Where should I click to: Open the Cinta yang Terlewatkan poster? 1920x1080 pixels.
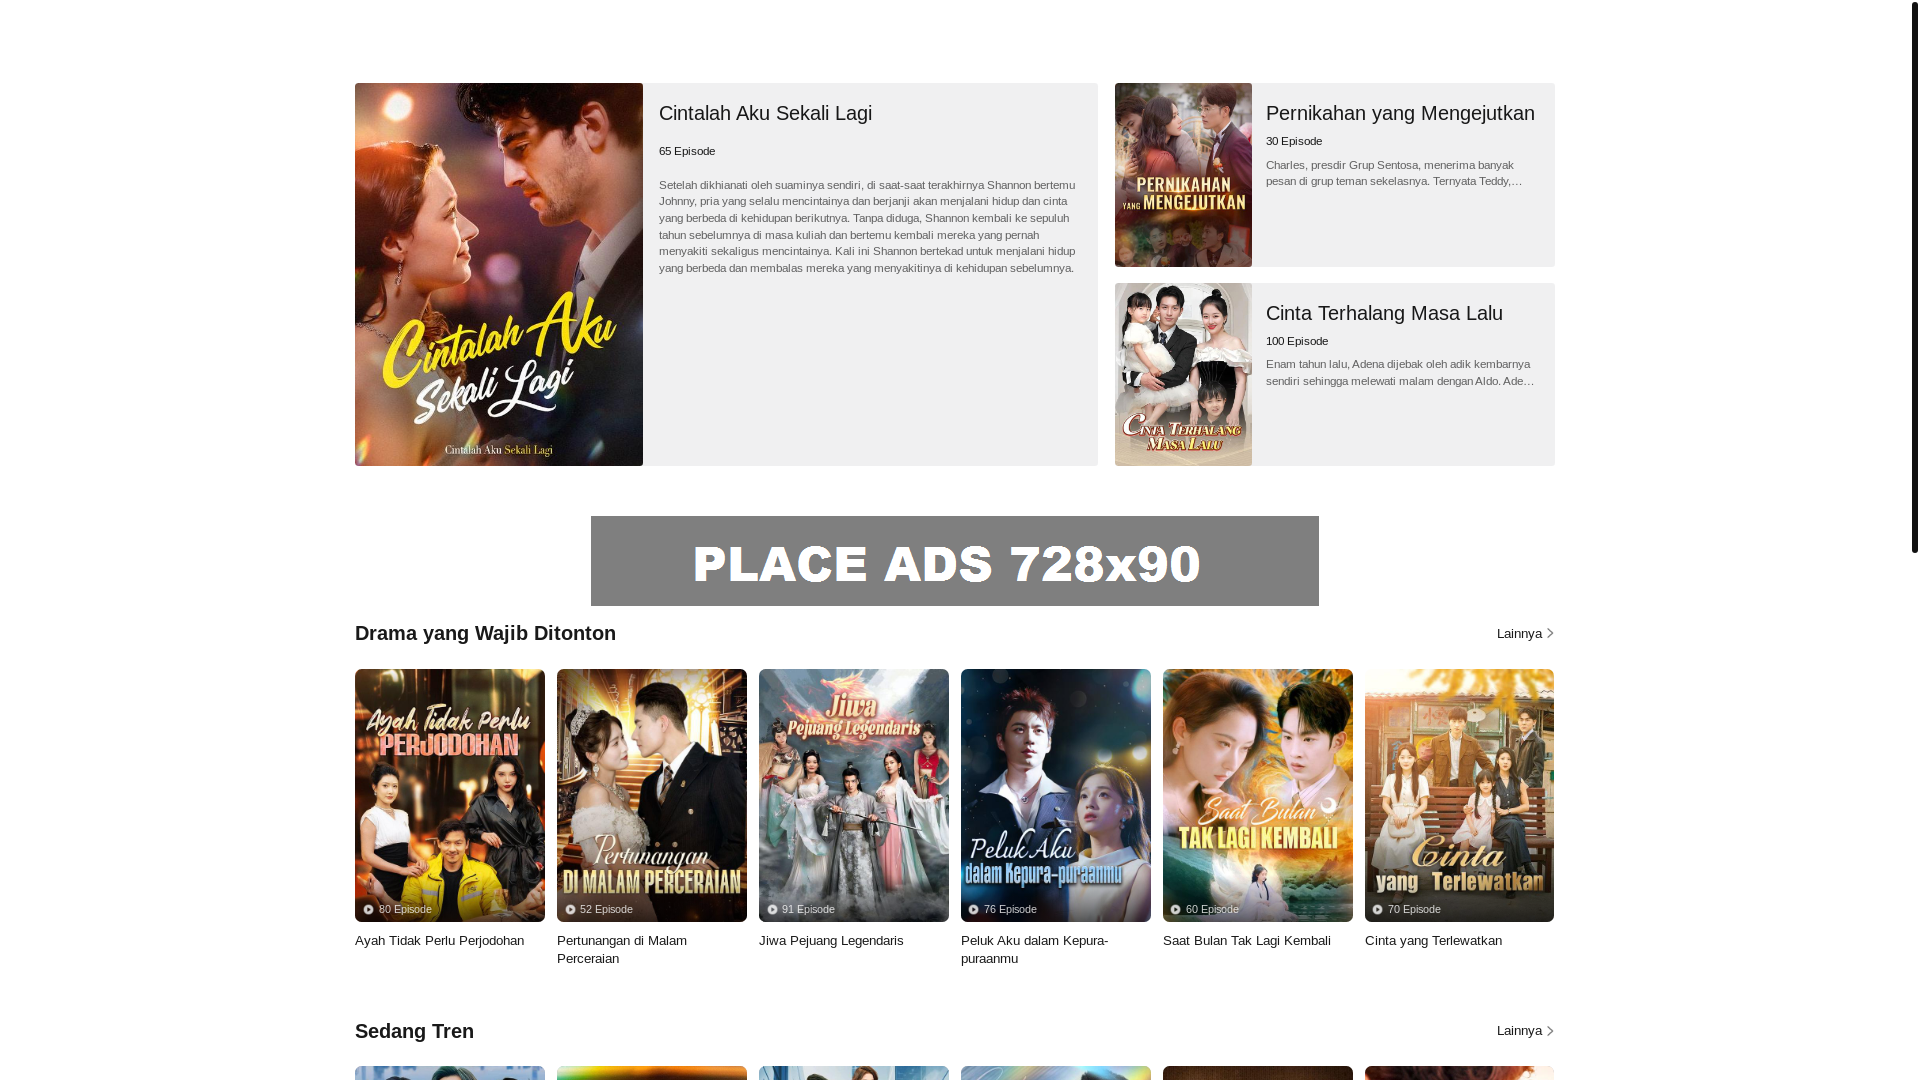tap(1459, 795)
